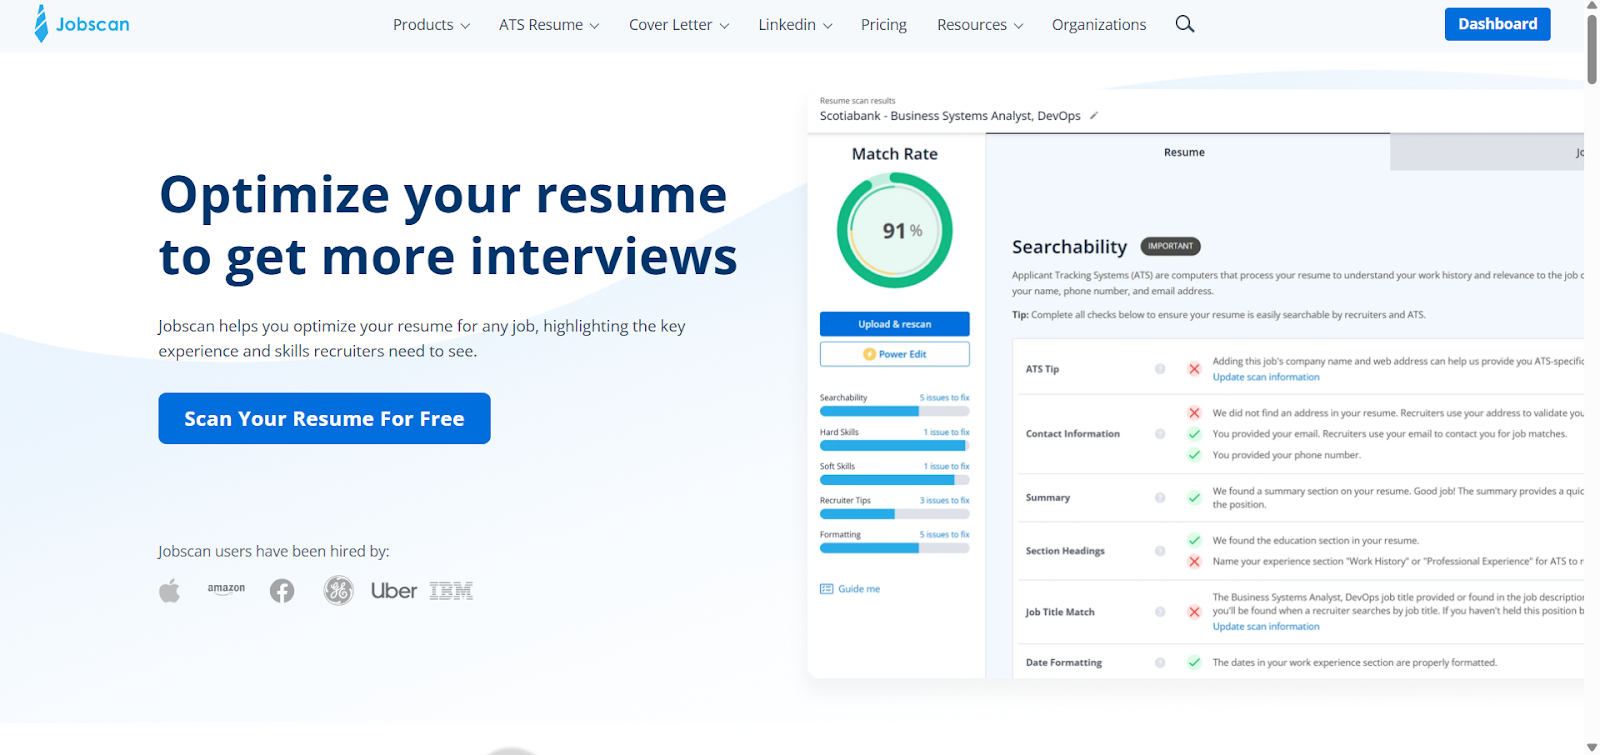1600x755 pixels.
Task: Click Searchability 5 issues to fix
Action: (945, 398)
